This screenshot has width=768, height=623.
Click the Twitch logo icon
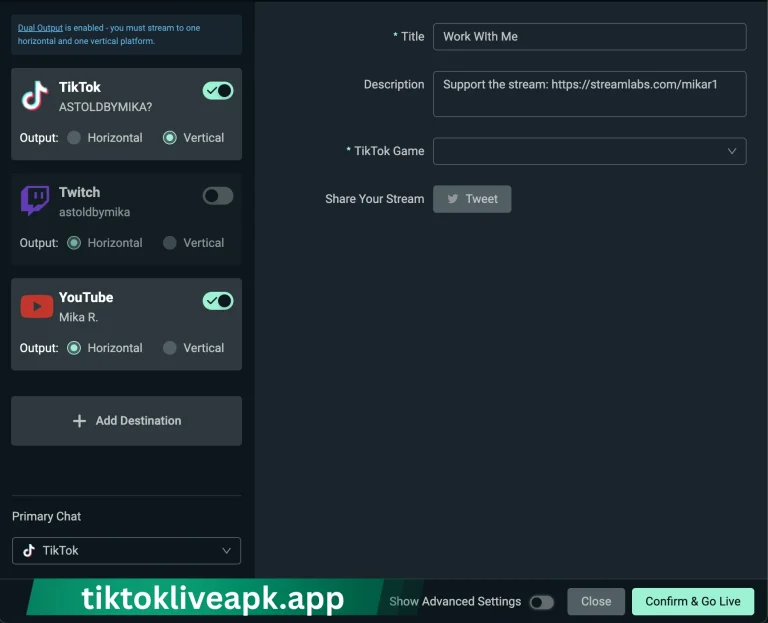(x=35, y=200)
